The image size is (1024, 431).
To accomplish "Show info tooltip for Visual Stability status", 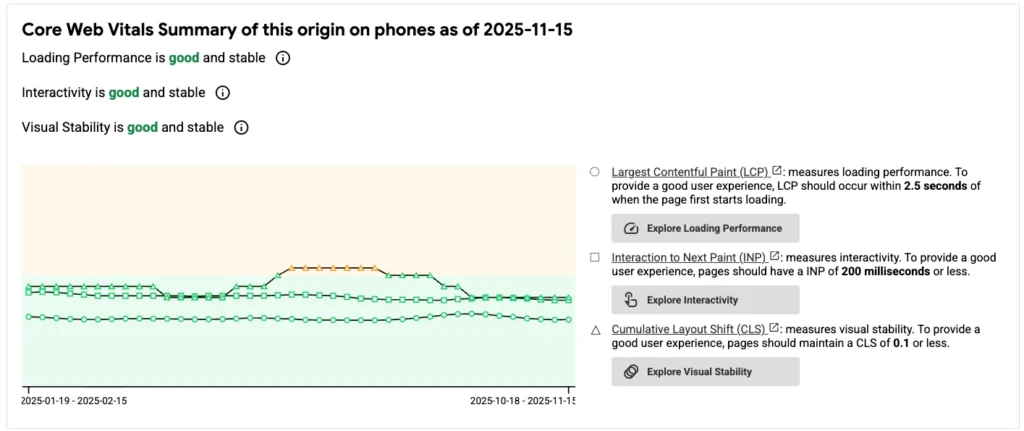I will pos(241,128).
